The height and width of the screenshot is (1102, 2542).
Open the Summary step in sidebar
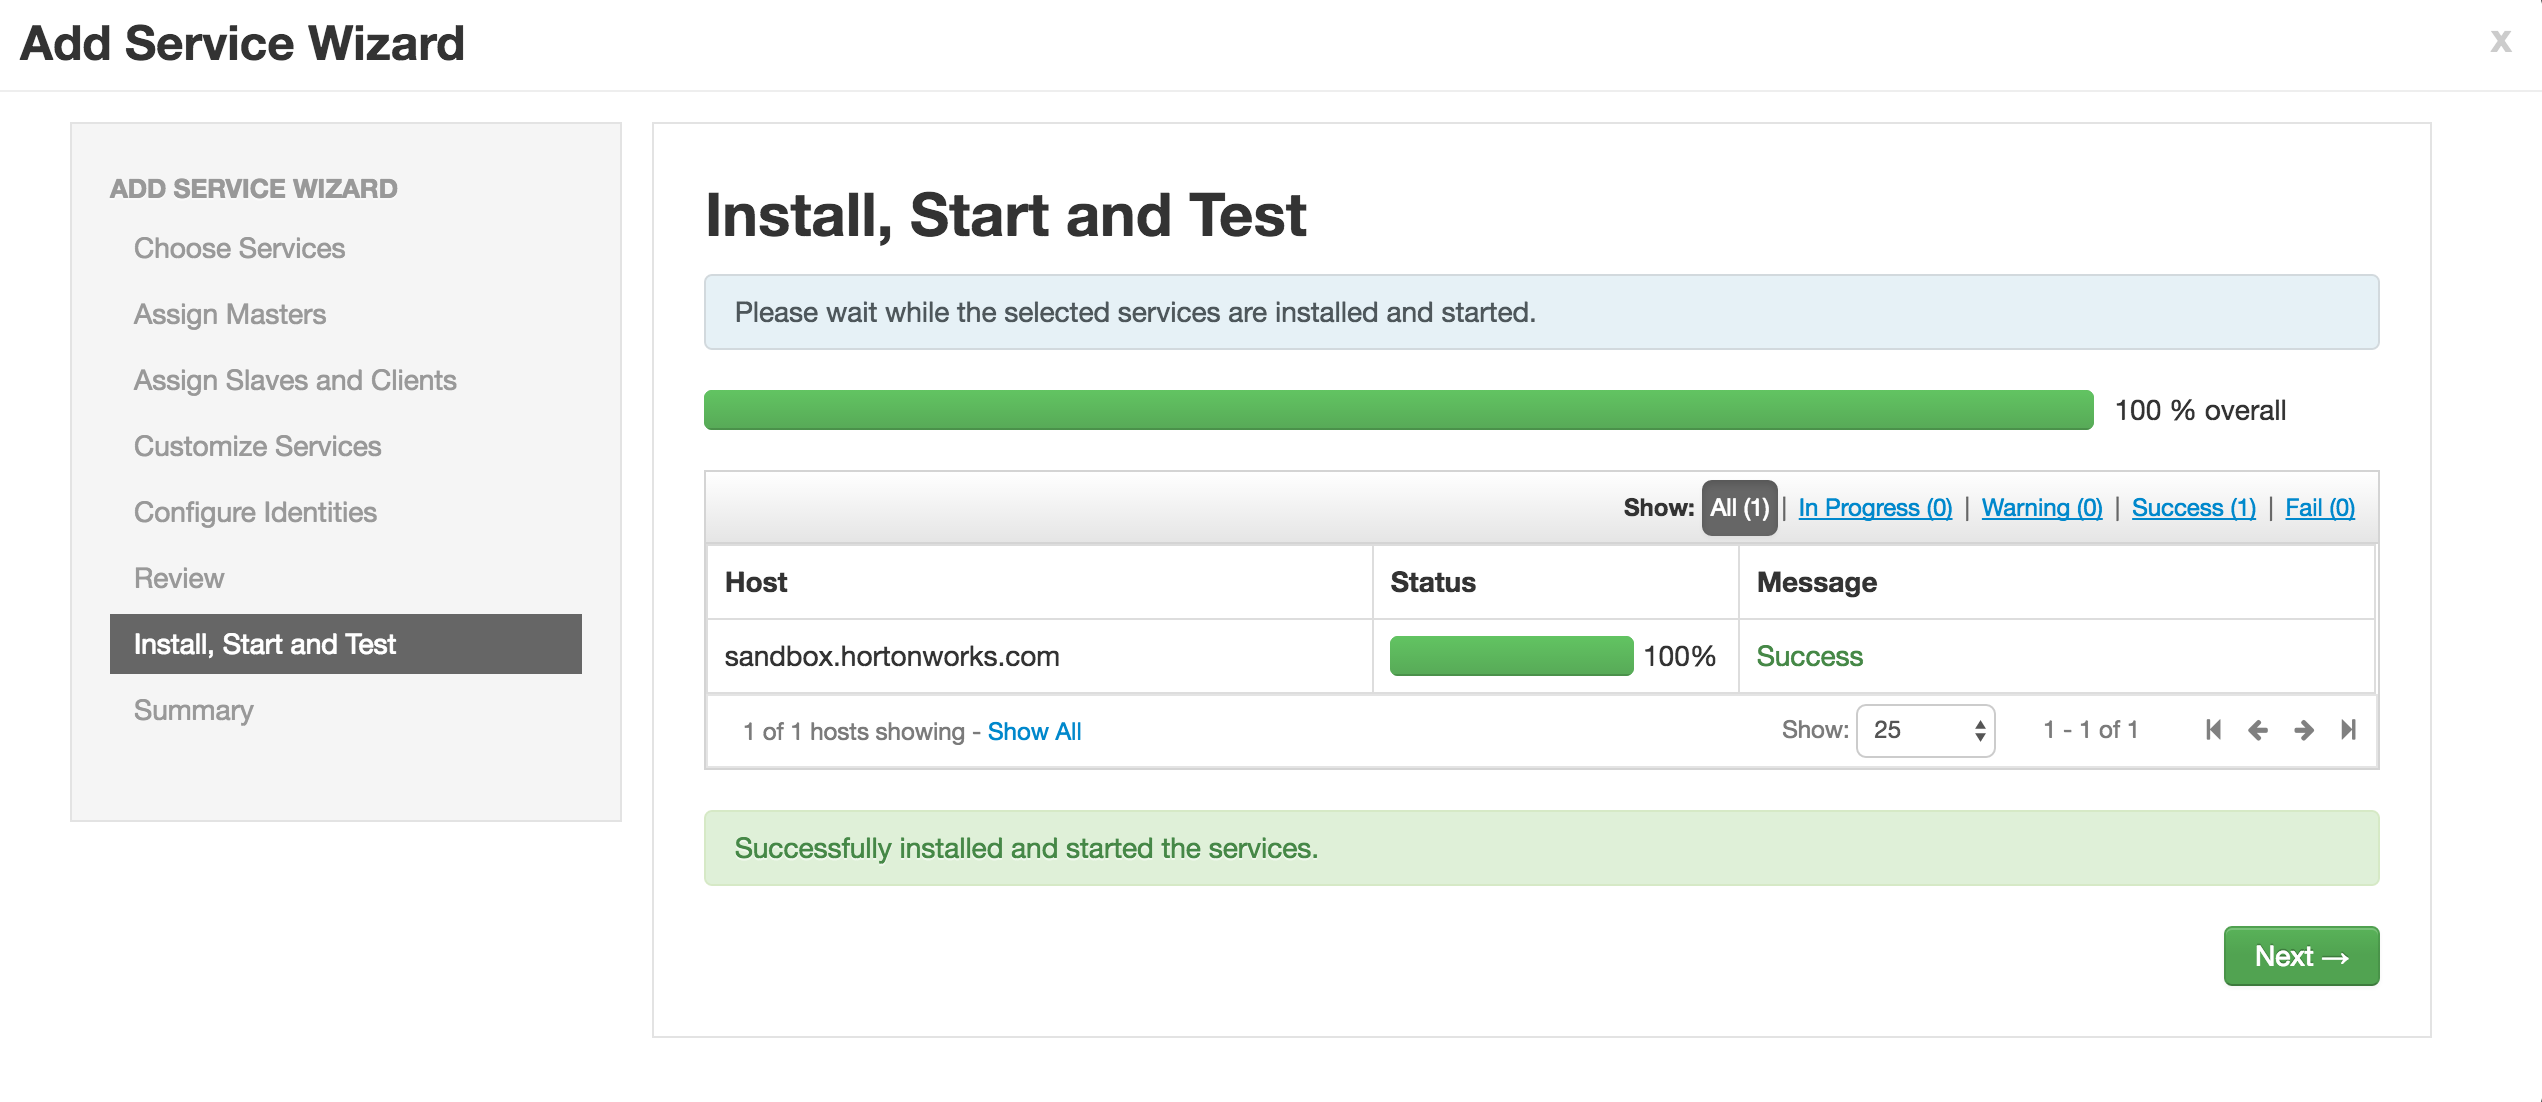click(x=193, y=710)
